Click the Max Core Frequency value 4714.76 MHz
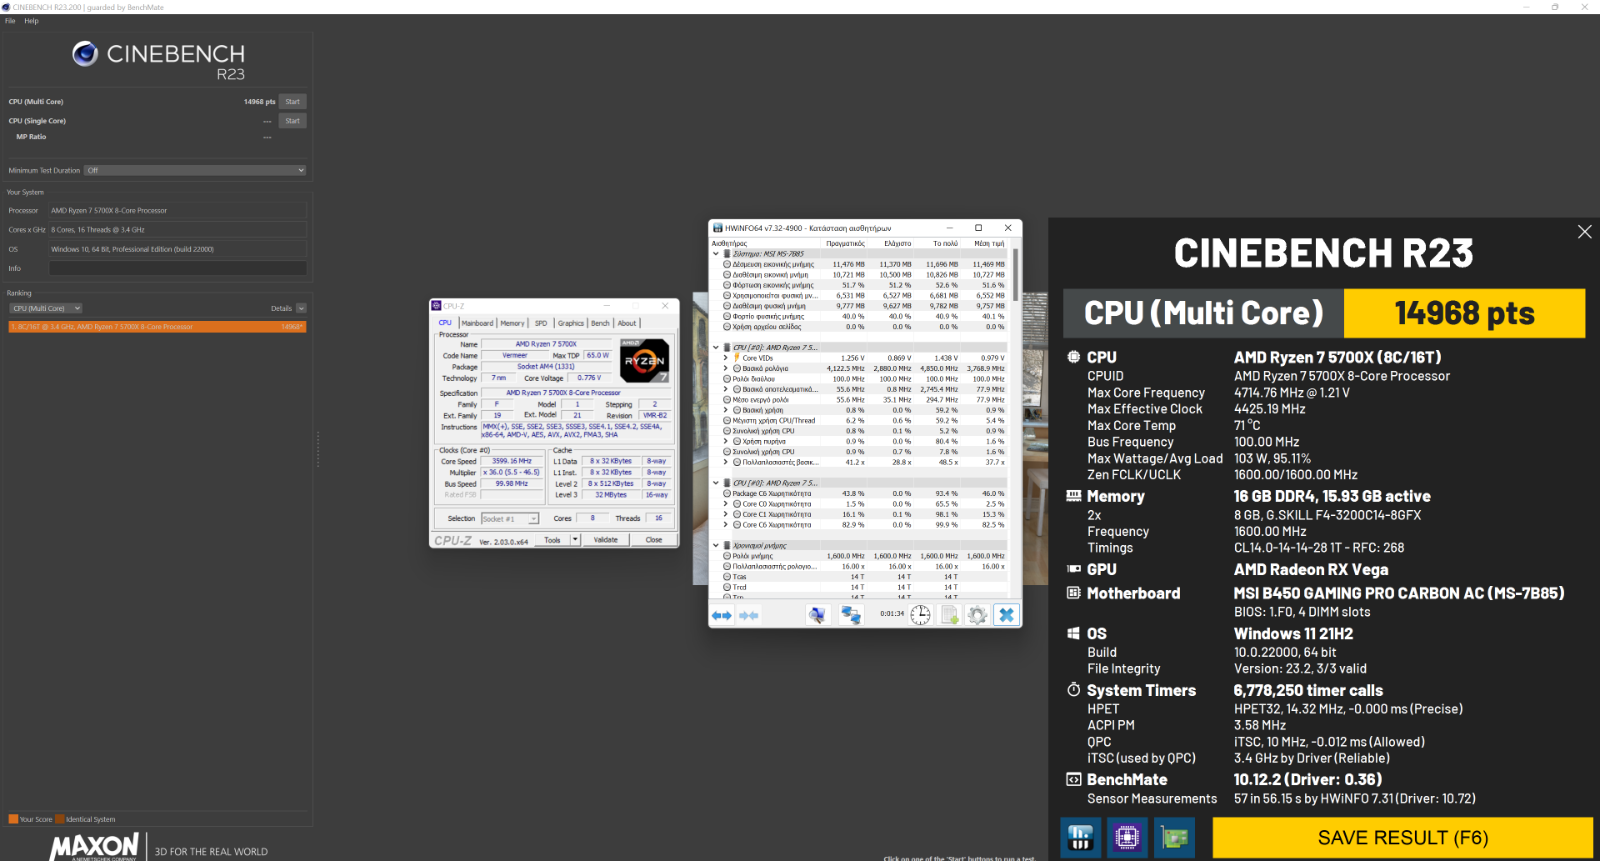The width and height of the screenshot is (1600, 861). (1292, 393)
